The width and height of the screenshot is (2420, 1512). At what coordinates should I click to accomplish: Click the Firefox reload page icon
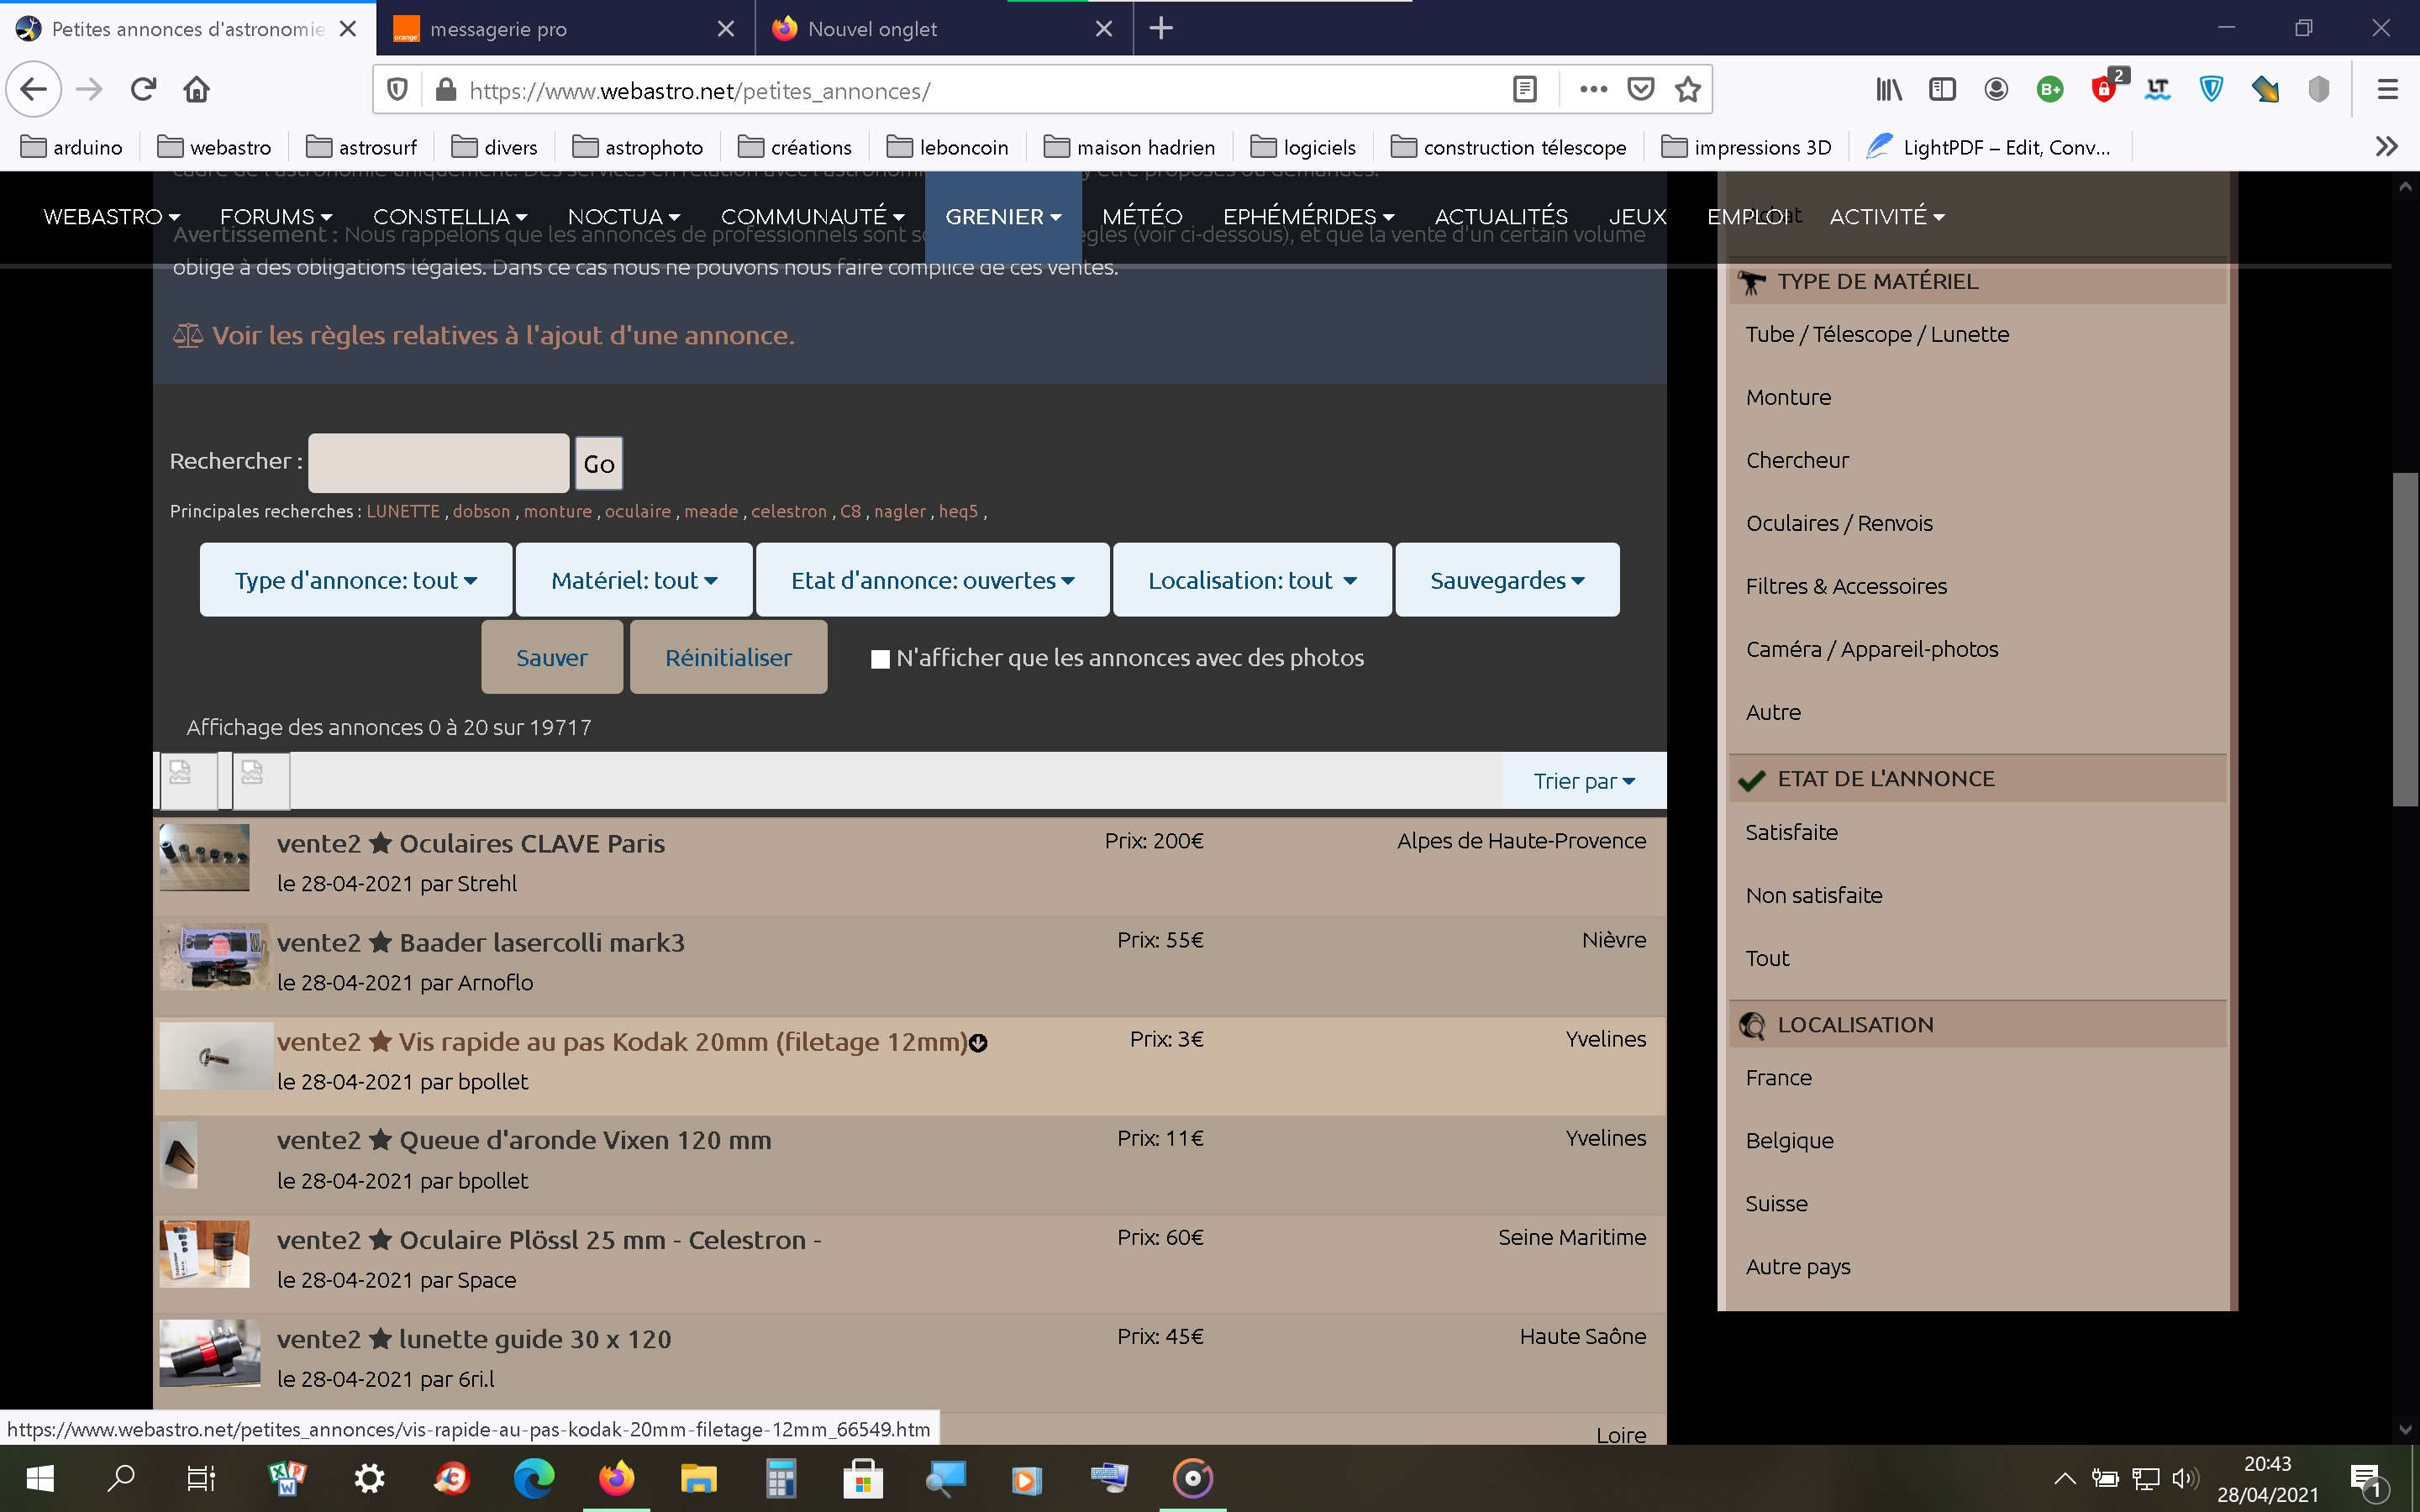tap(143, 90)
